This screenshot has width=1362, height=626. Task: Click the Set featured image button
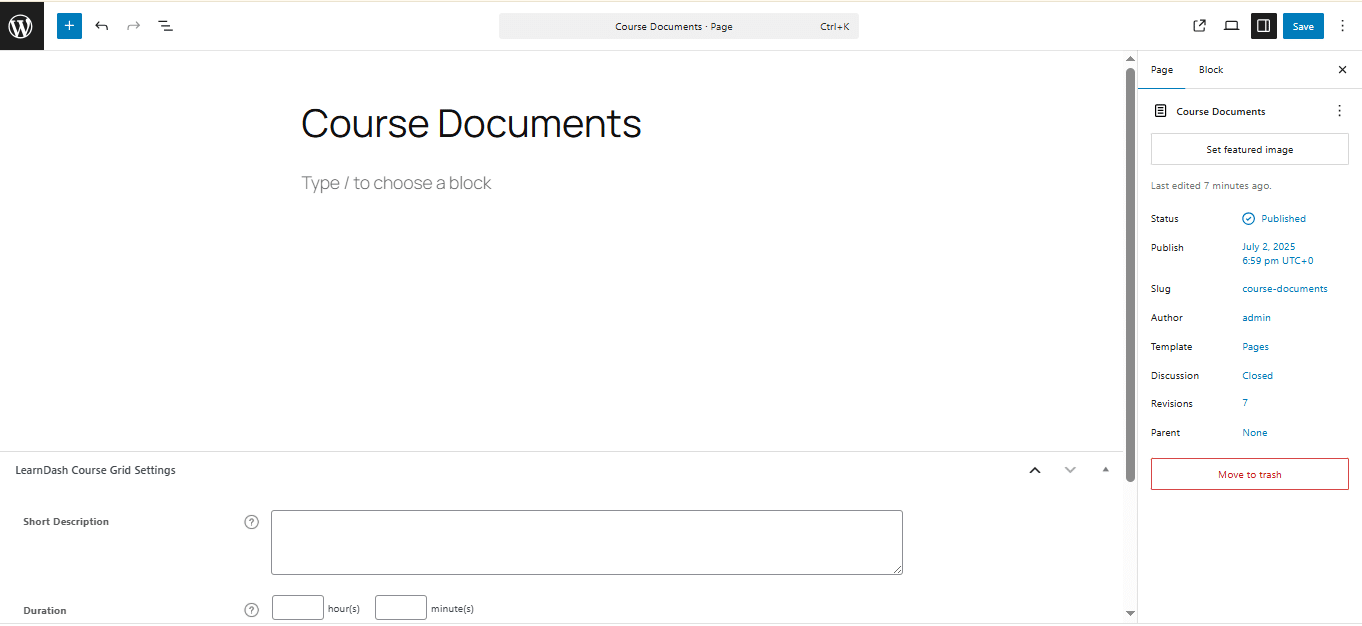[x=1250, y=150]
